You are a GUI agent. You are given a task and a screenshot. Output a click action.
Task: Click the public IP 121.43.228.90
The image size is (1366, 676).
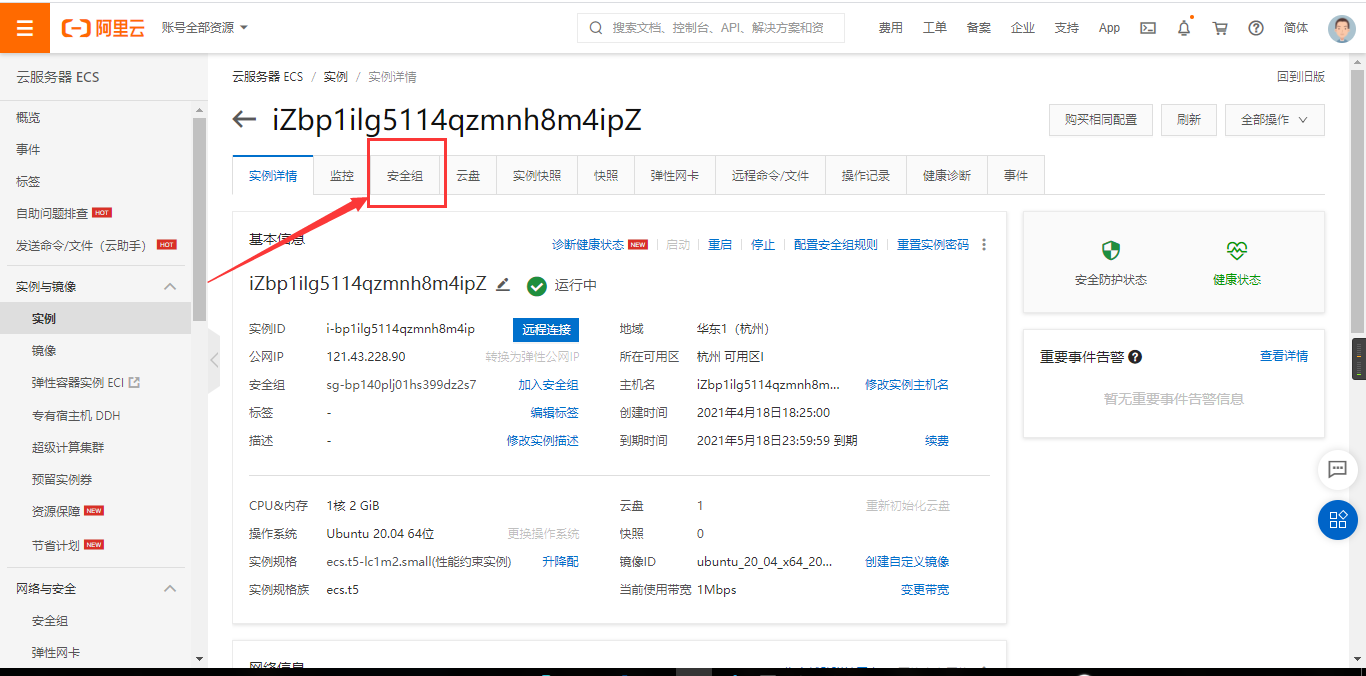(366, 357)
